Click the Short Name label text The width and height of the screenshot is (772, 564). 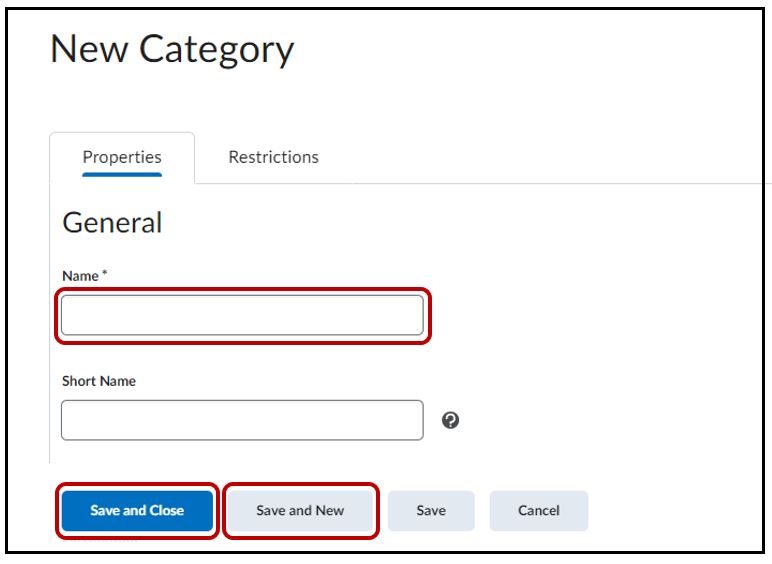click(x=99, y=381)
